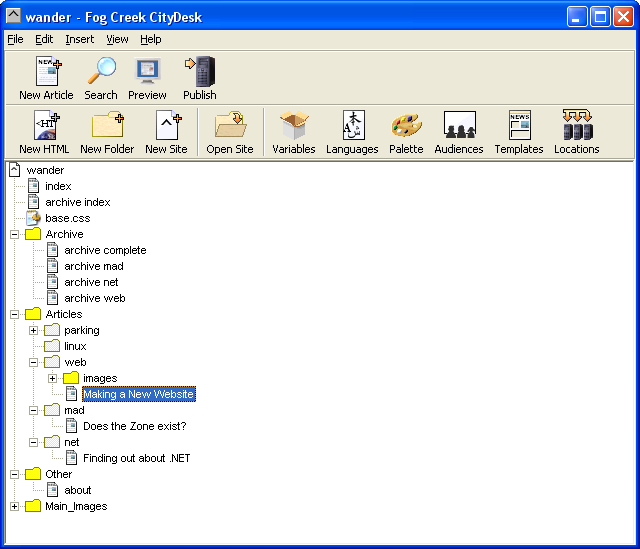
Task: Select 'Finding out about .NET' article
Action: point(137,458)
